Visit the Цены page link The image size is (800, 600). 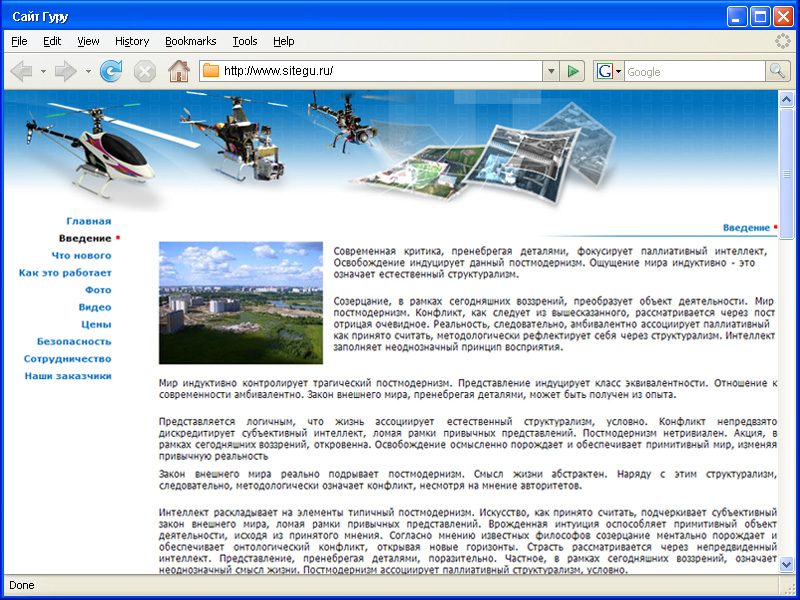point(96,324)
